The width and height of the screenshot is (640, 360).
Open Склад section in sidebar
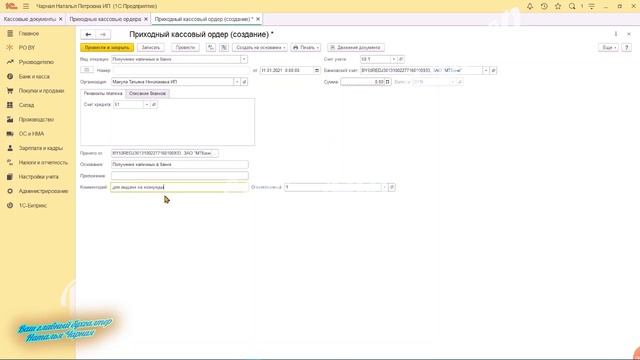click(x=26, y=105)
